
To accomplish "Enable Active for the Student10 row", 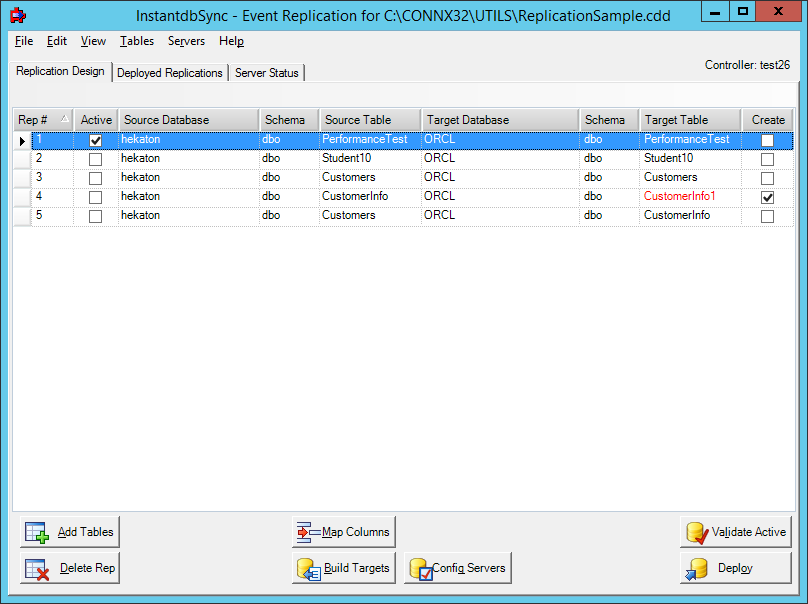I will pyautogui.click(x=95, y=159).
